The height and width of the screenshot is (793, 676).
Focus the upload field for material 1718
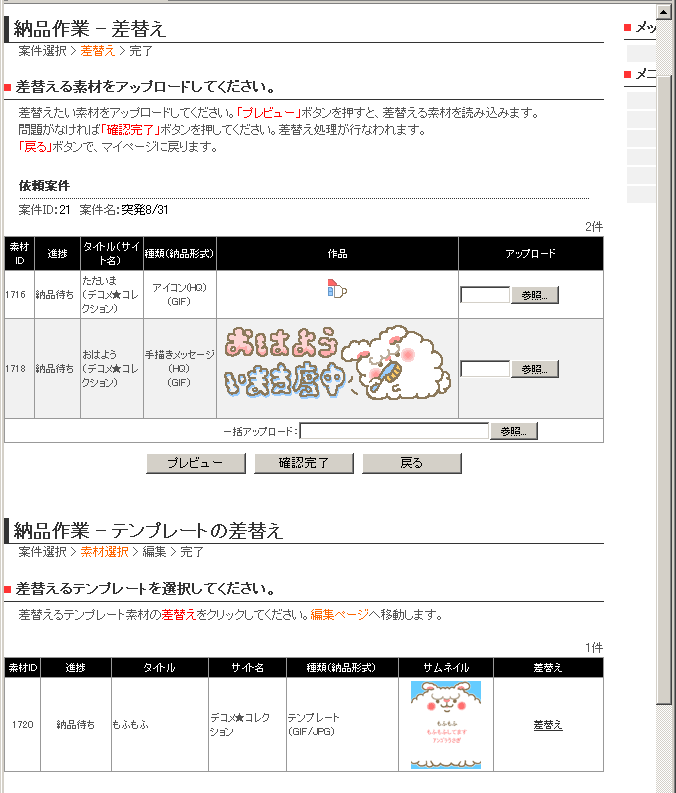pos(485,369)
